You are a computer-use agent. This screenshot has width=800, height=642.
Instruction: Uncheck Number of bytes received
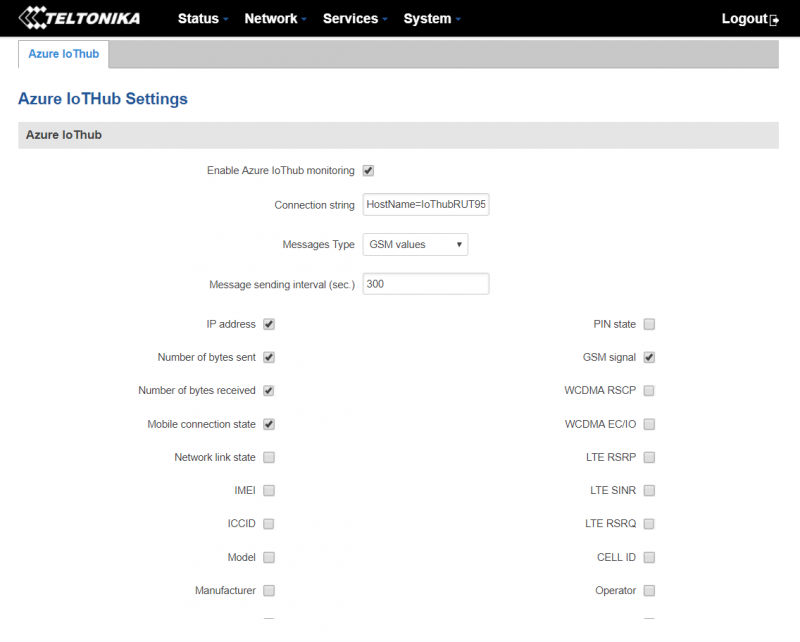pyautogui.click(x=269, y=390)
